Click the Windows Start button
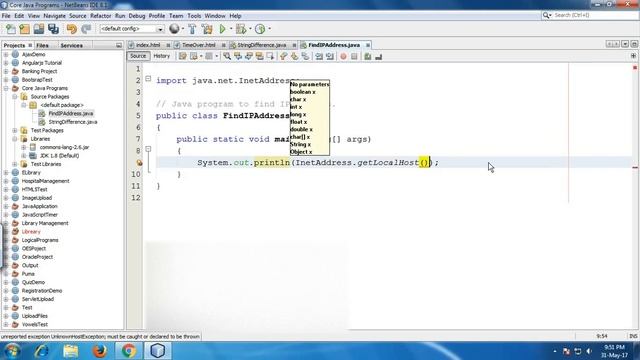Viewport: 640px width, 360px height. 12,351
